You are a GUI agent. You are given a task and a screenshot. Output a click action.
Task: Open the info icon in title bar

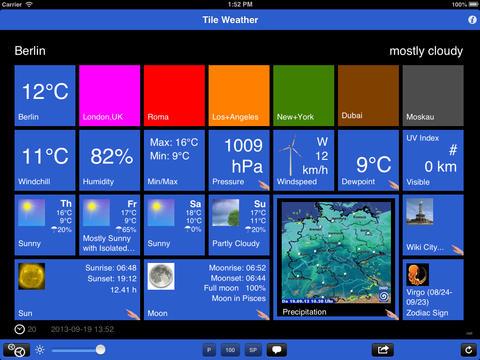(472, 20)
